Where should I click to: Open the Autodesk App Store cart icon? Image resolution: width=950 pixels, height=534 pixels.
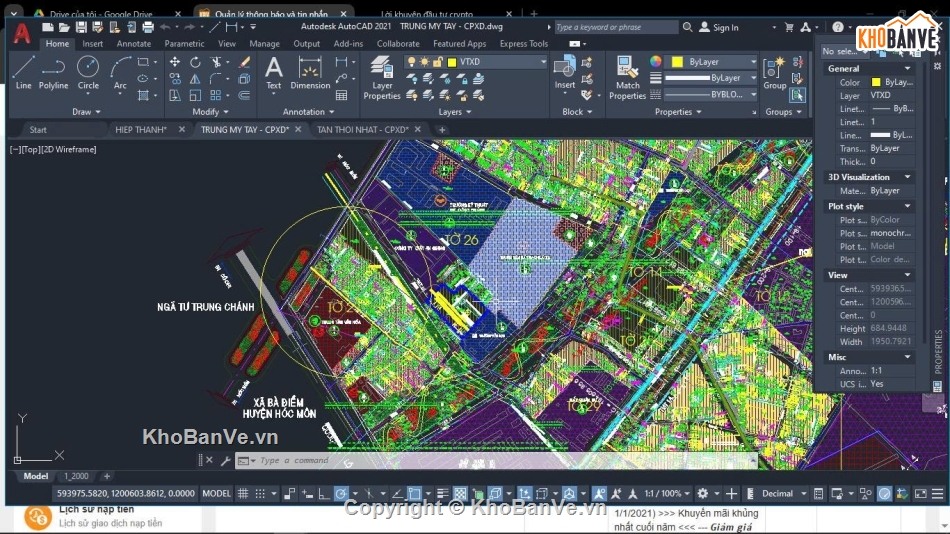pyautogui.click(x=789, y=27)
